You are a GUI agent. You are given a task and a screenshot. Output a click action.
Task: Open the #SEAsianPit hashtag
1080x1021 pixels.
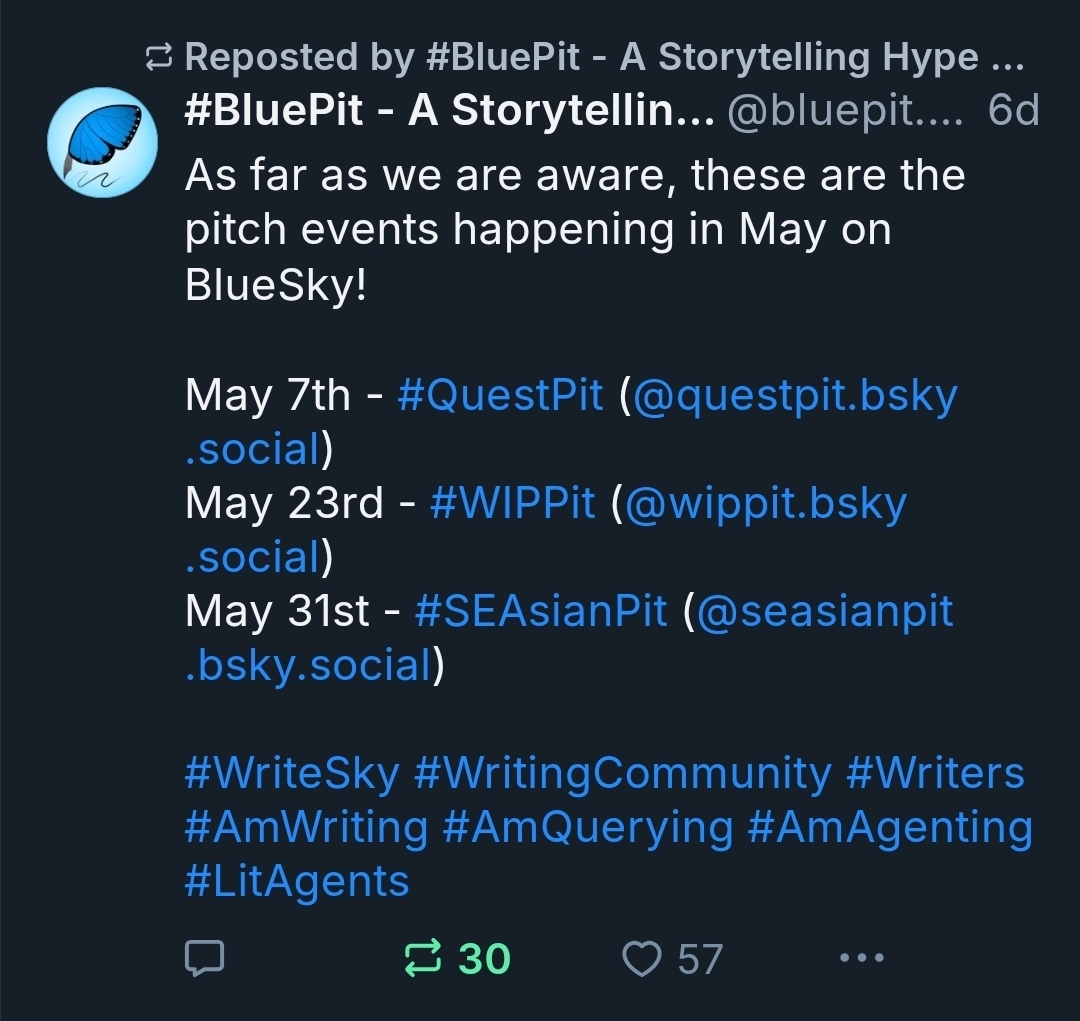(x=540, y=611)
